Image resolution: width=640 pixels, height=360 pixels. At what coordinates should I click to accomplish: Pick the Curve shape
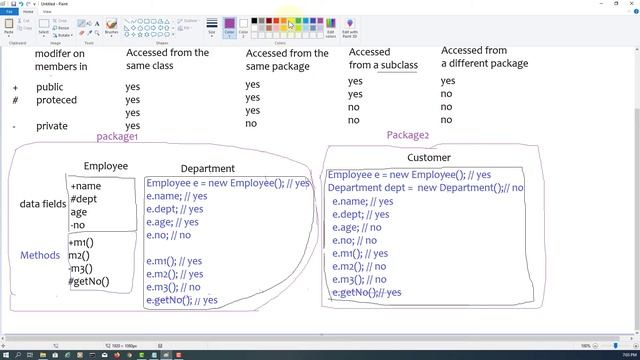(133, 21)
